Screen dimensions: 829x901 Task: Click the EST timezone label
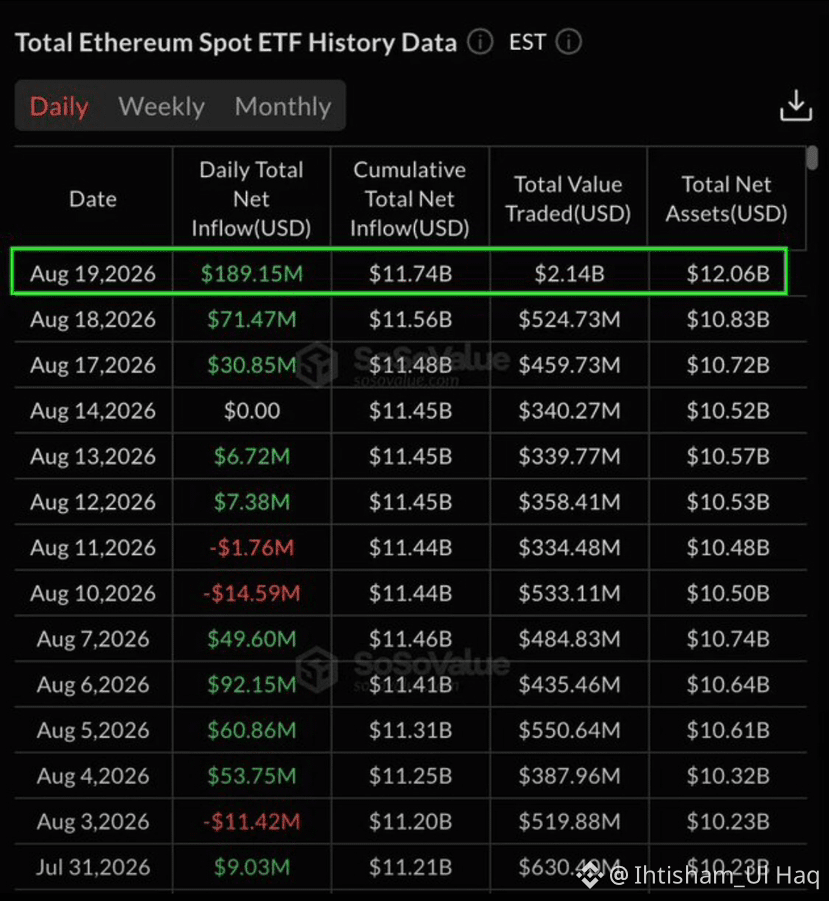click(527, 42)
